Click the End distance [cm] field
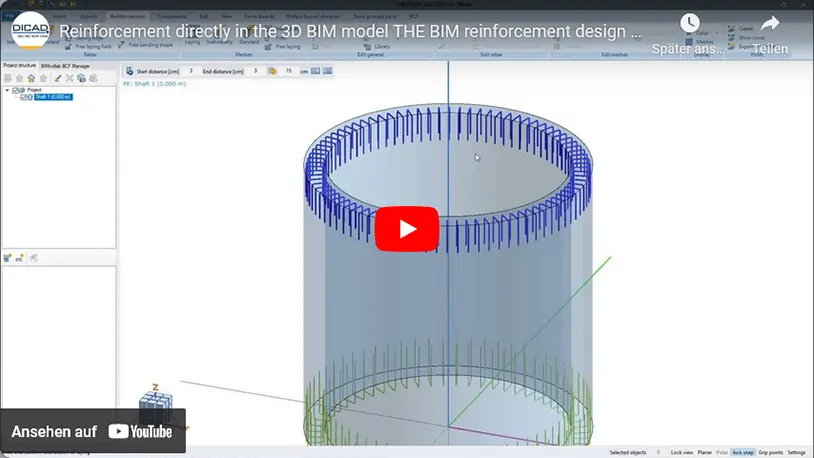This screenshot has height=458, width=814. 255,71
